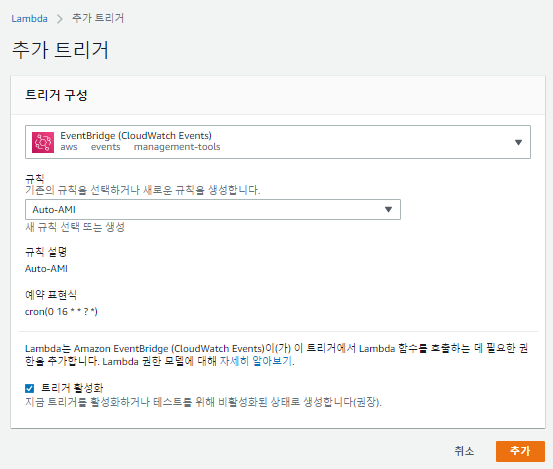The width and height of the screenshot is (553, 469).
Task: Click the 예약 표현식 label
Action: coord(51,294)
